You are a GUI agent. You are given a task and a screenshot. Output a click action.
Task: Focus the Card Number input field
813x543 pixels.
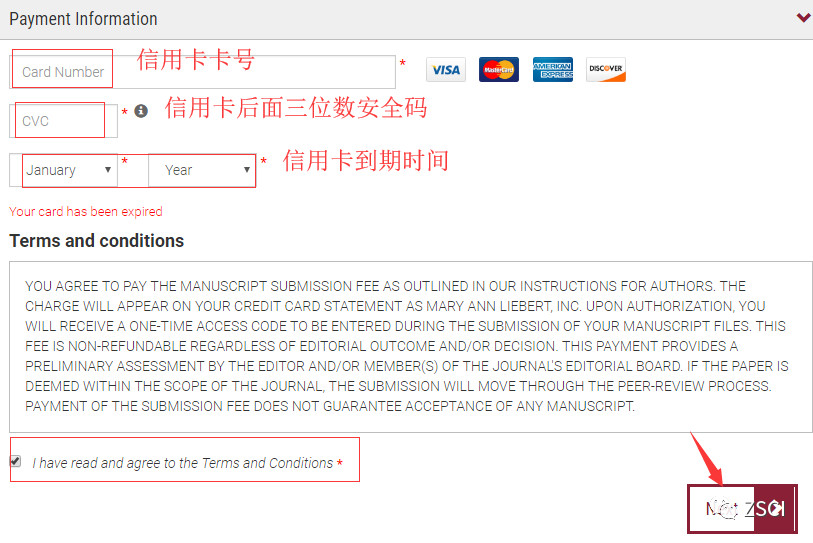point(202,72)
